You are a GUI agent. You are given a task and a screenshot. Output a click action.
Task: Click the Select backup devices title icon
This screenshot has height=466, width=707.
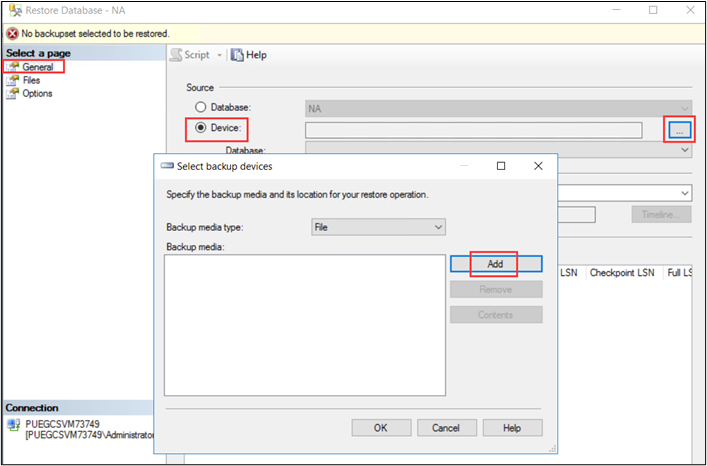tap(167, 166)
